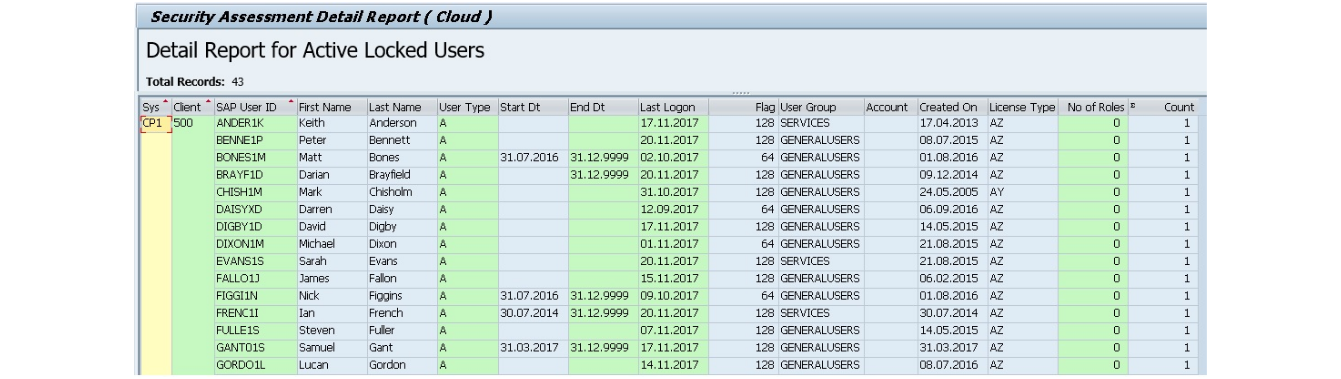The height and width of the screenshot is (379, 1341).
Task: Click last logon 09.10.2017 for Figgins
Action: tap(673, 295)
